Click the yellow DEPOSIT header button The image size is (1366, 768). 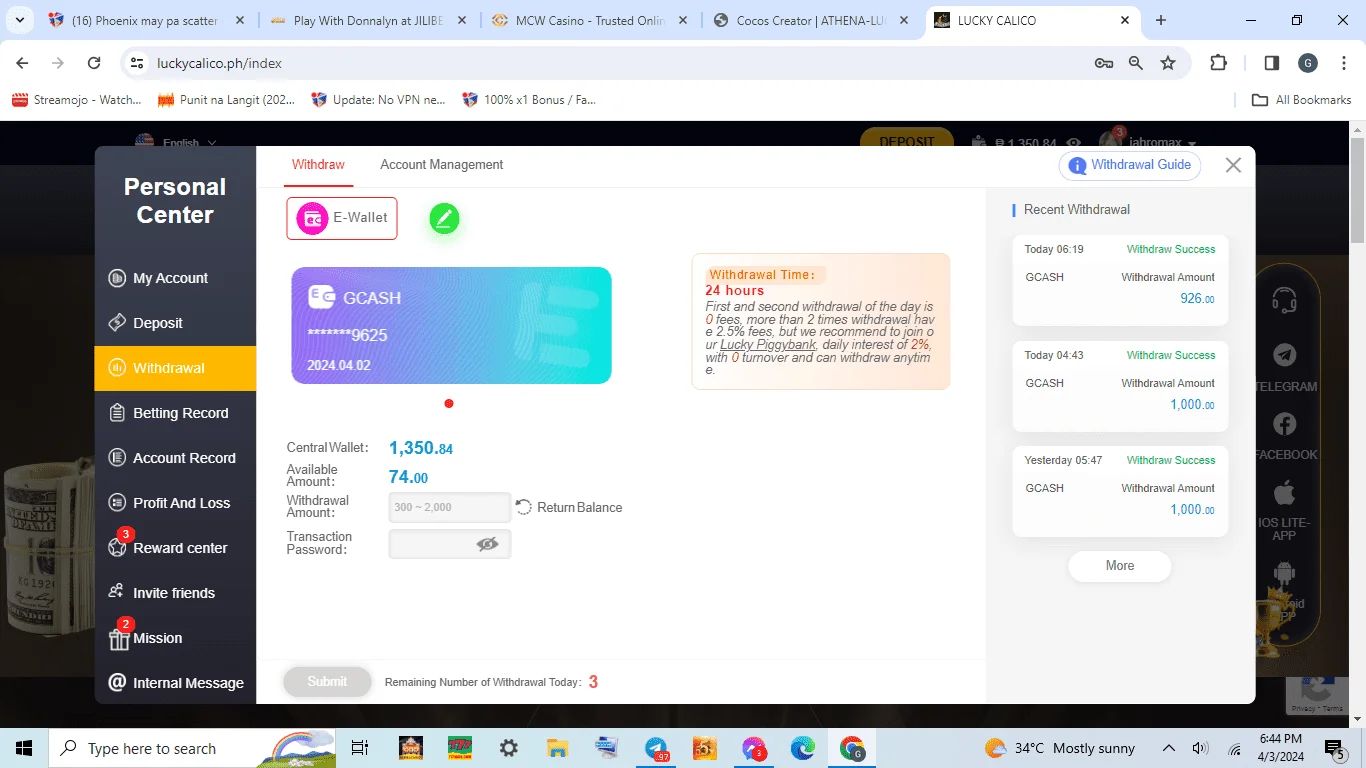pos(907,141)
